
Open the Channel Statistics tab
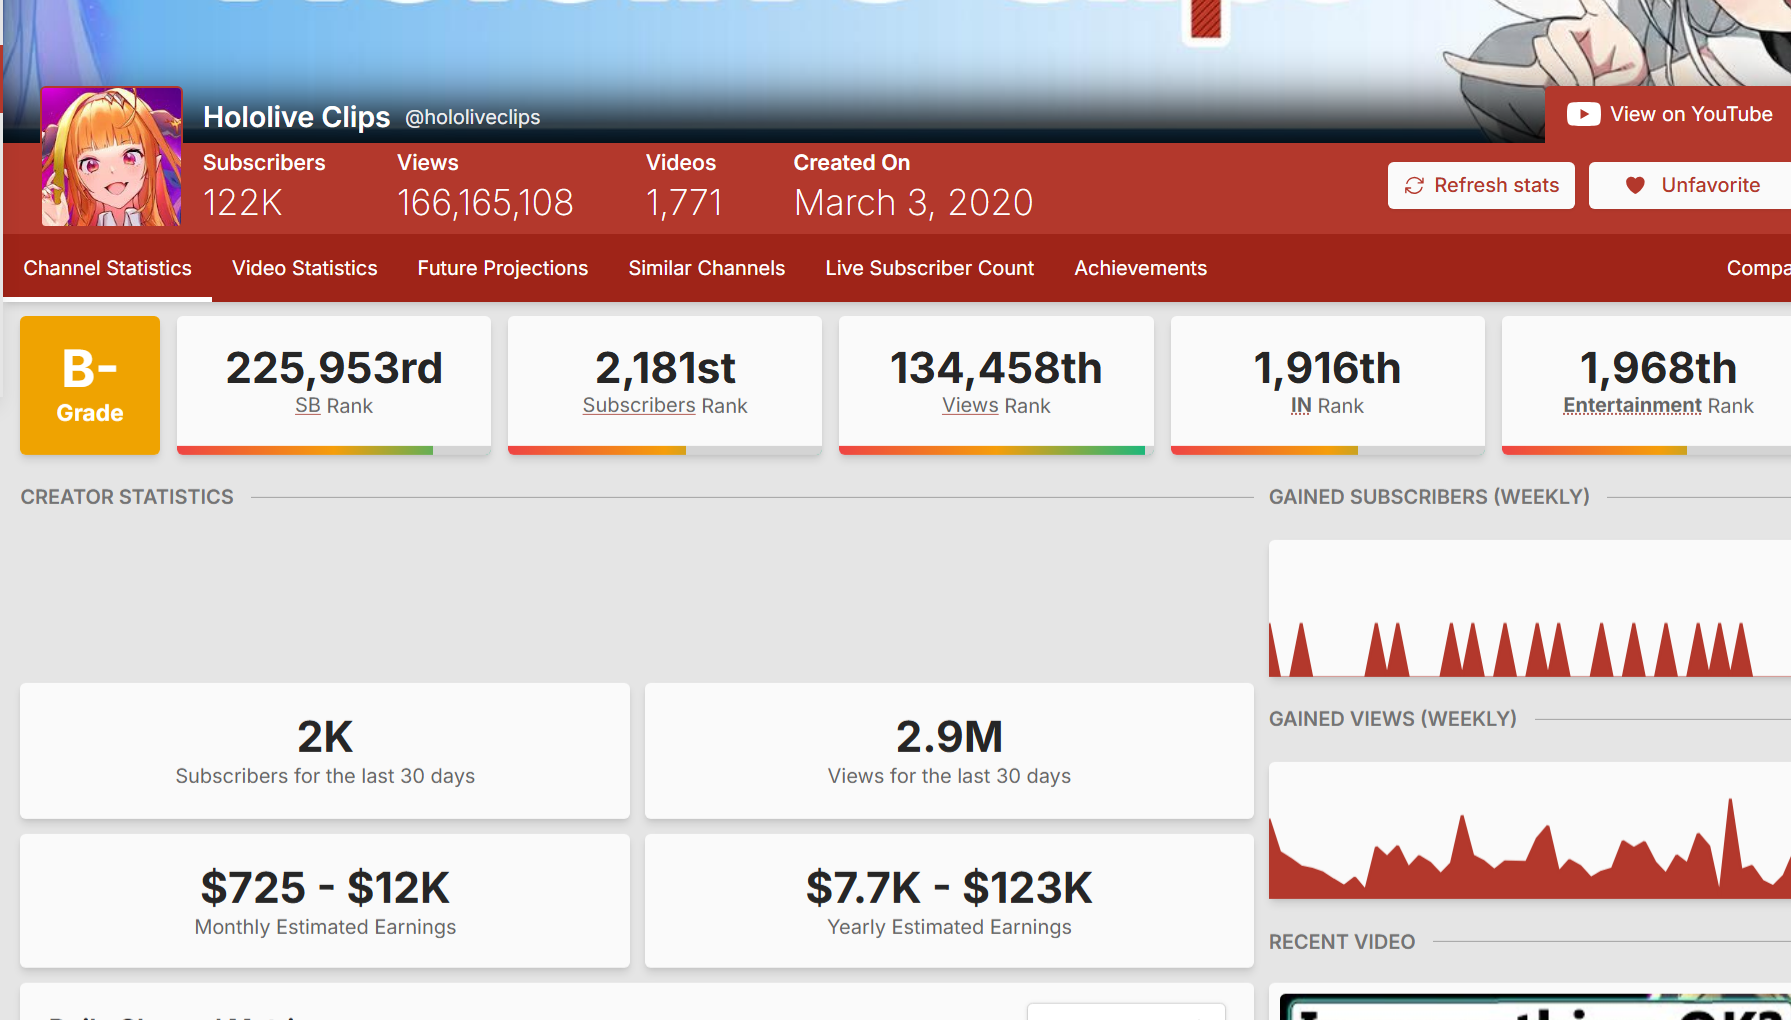coord(107,268)
